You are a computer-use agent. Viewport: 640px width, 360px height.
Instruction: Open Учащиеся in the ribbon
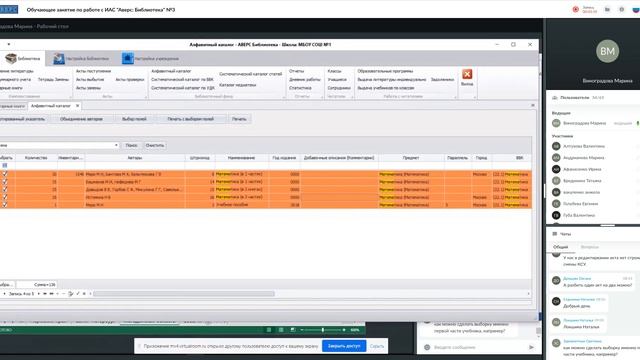337,80
